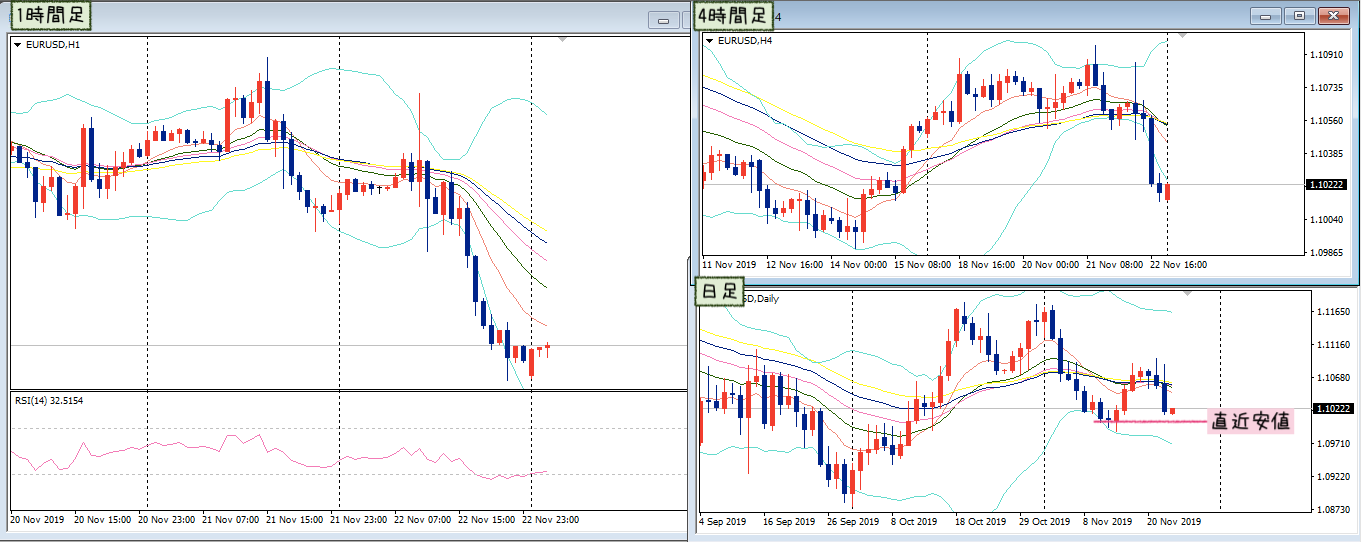Viewport: 1361px width, 542px height.
Task: Click 8 Oct 2019 on Daily time axis
Action: click(x=913, y=521)
